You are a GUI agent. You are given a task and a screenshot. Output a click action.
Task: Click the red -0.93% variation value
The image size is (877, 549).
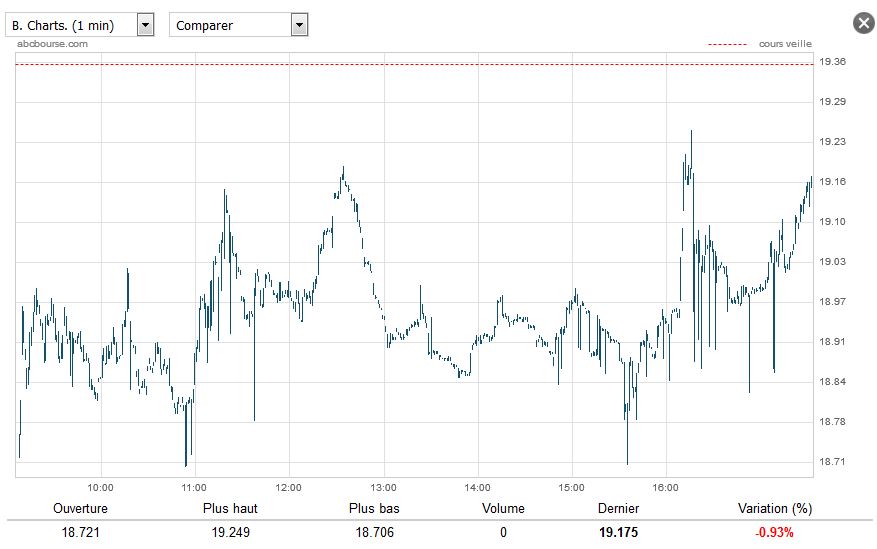click(x=775, y=532)
